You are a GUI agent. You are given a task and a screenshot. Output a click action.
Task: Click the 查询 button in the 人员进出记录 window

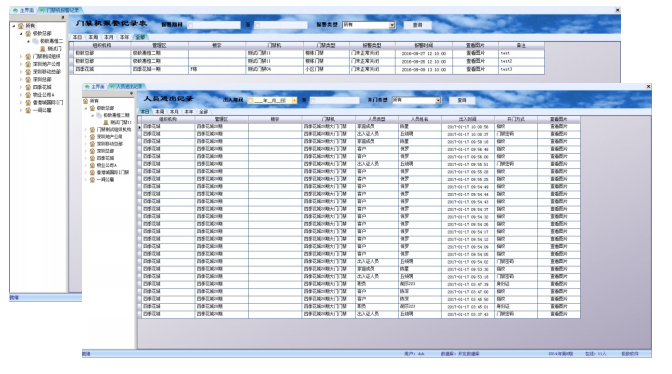(x=462, y=100)
